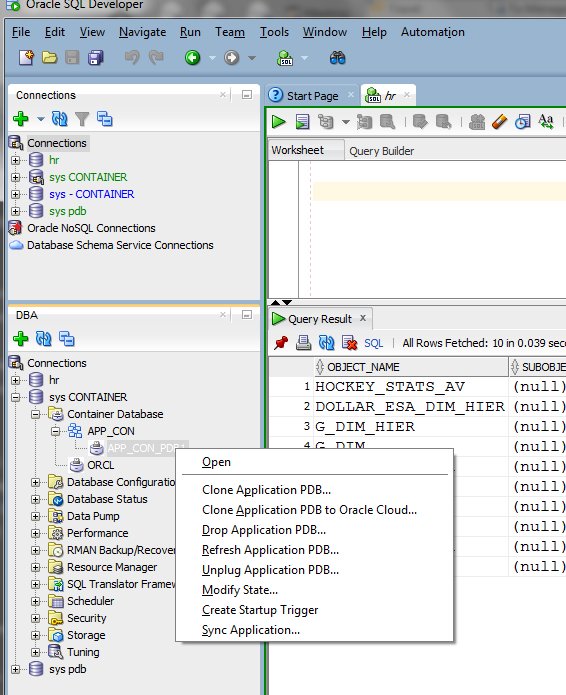Refresh the Query Result grid

(326, 343)
